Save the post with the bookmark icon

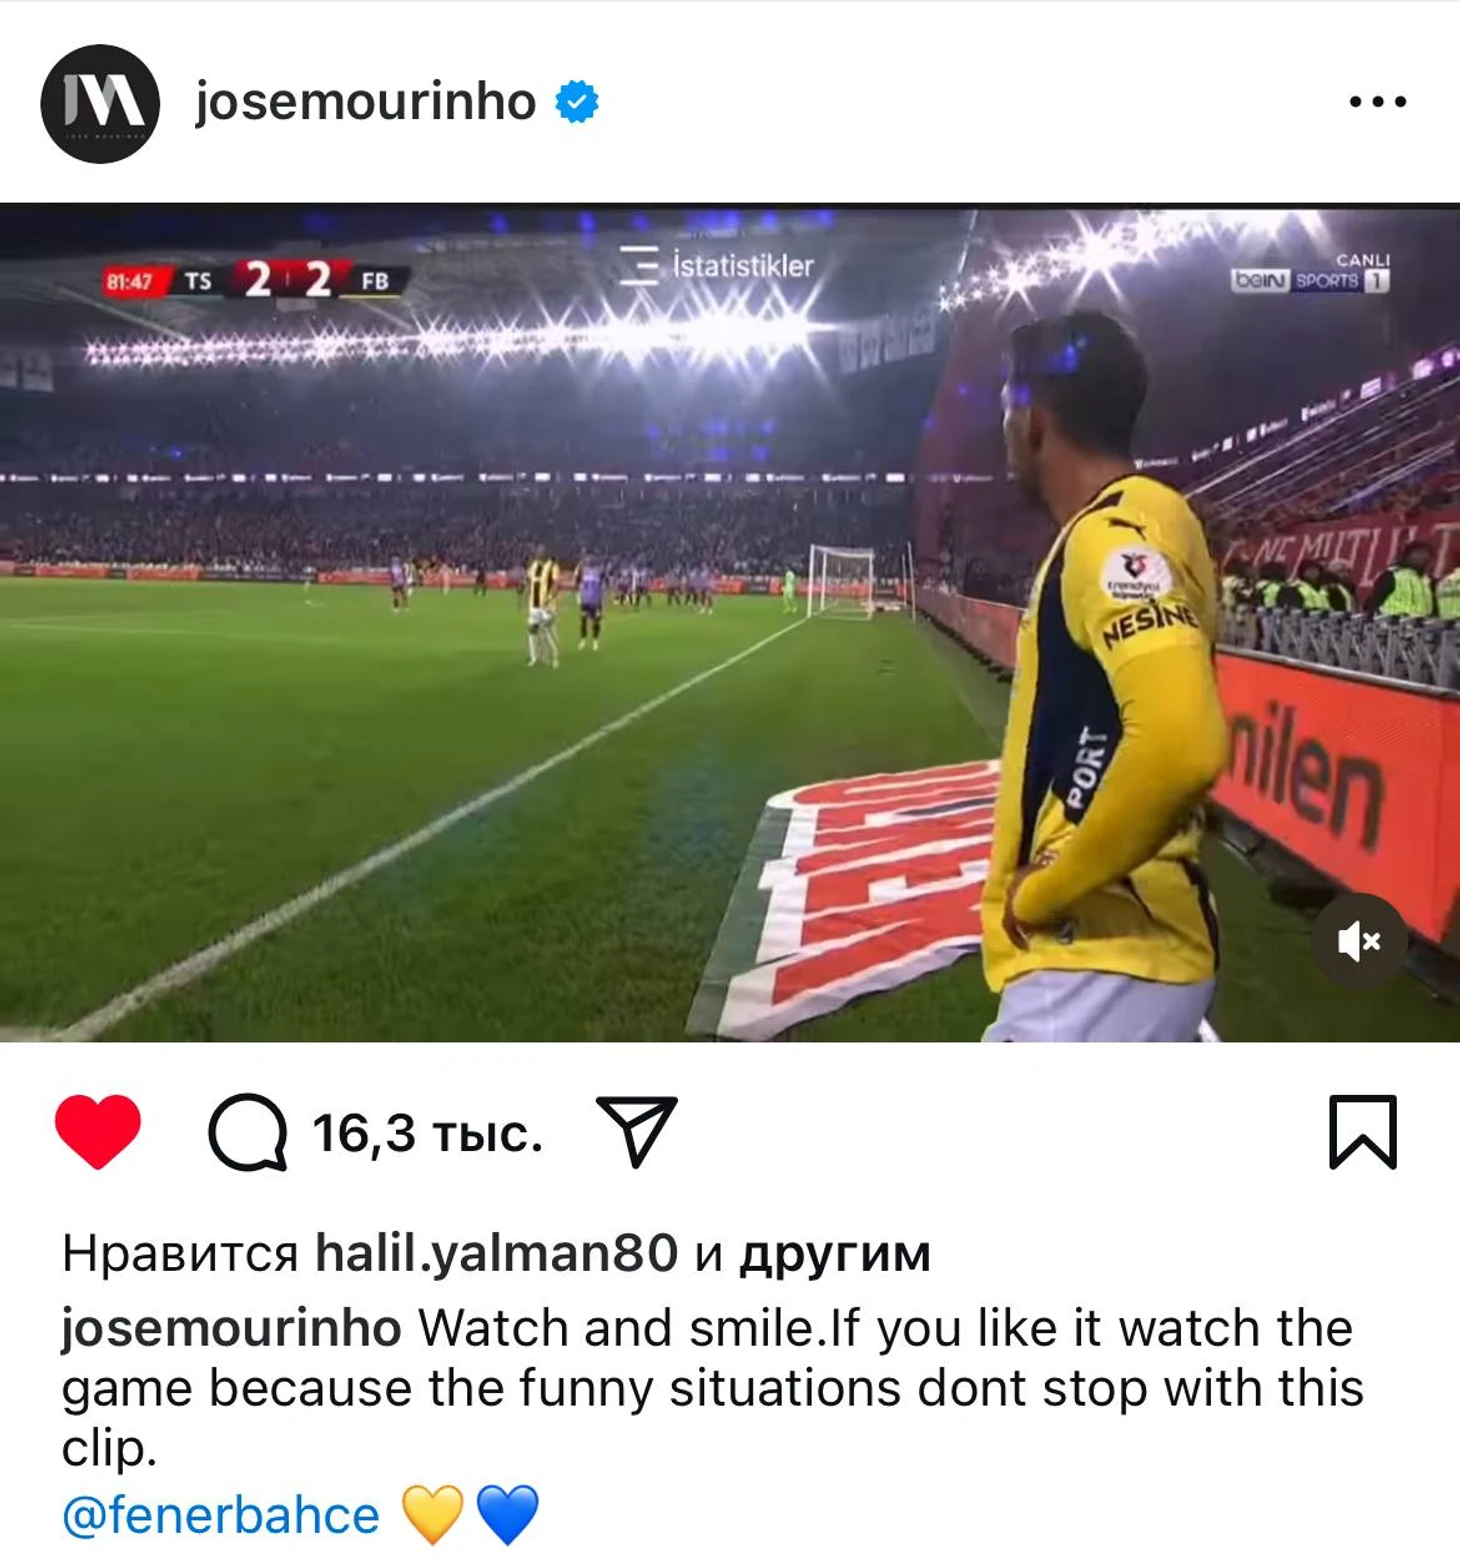[x=1362, y=1132]
